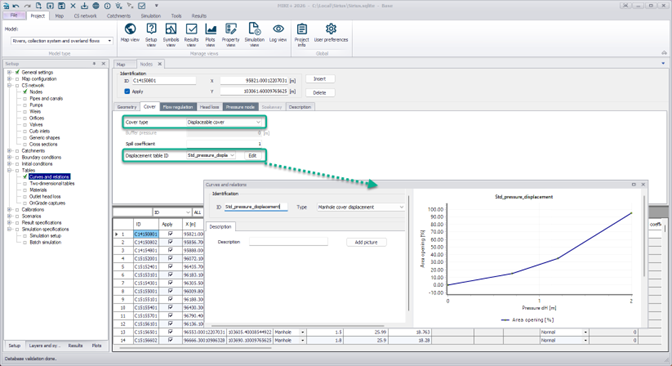Select Pipes and canals in Setup tree
The width and height of the screenshot is (672, 366).
[46, 99]
